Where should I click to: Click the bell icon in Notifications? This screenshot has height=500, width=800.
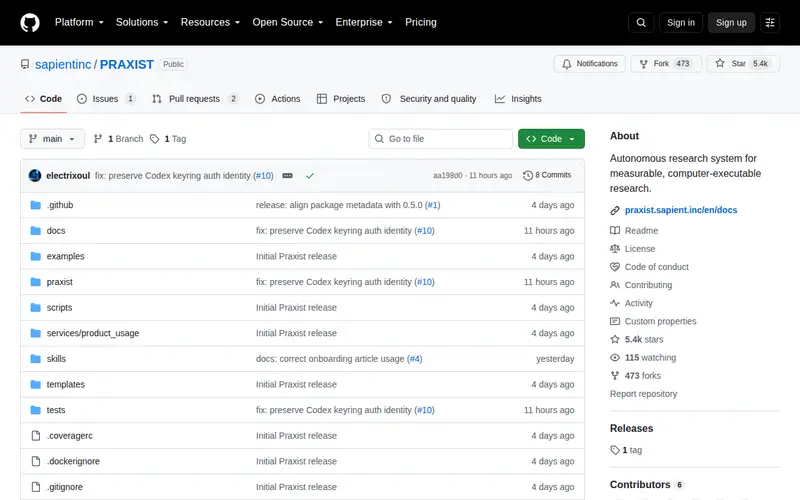point(567,64)
